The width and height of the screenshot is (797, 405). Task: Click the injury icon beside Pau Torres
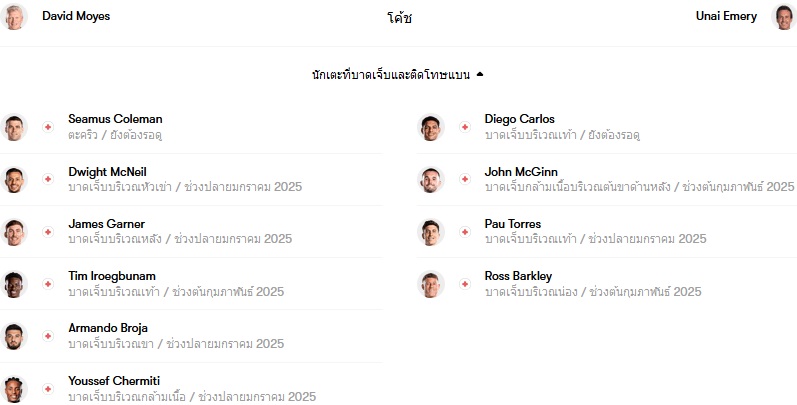pos(465,232)
